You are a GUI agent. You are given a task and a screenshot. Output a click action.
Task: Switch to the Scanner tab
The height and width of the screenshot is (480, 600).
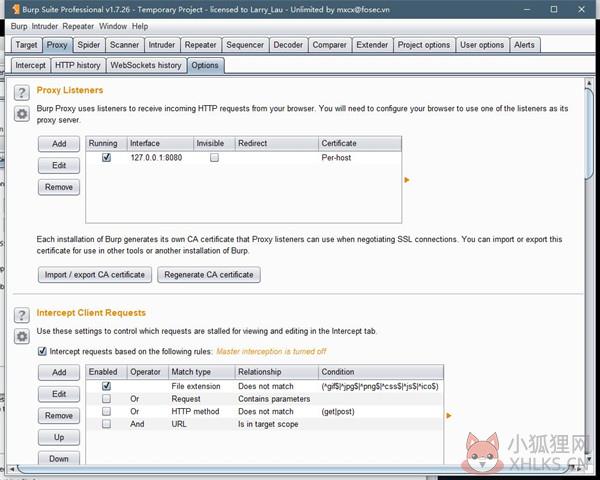(124, 45)
